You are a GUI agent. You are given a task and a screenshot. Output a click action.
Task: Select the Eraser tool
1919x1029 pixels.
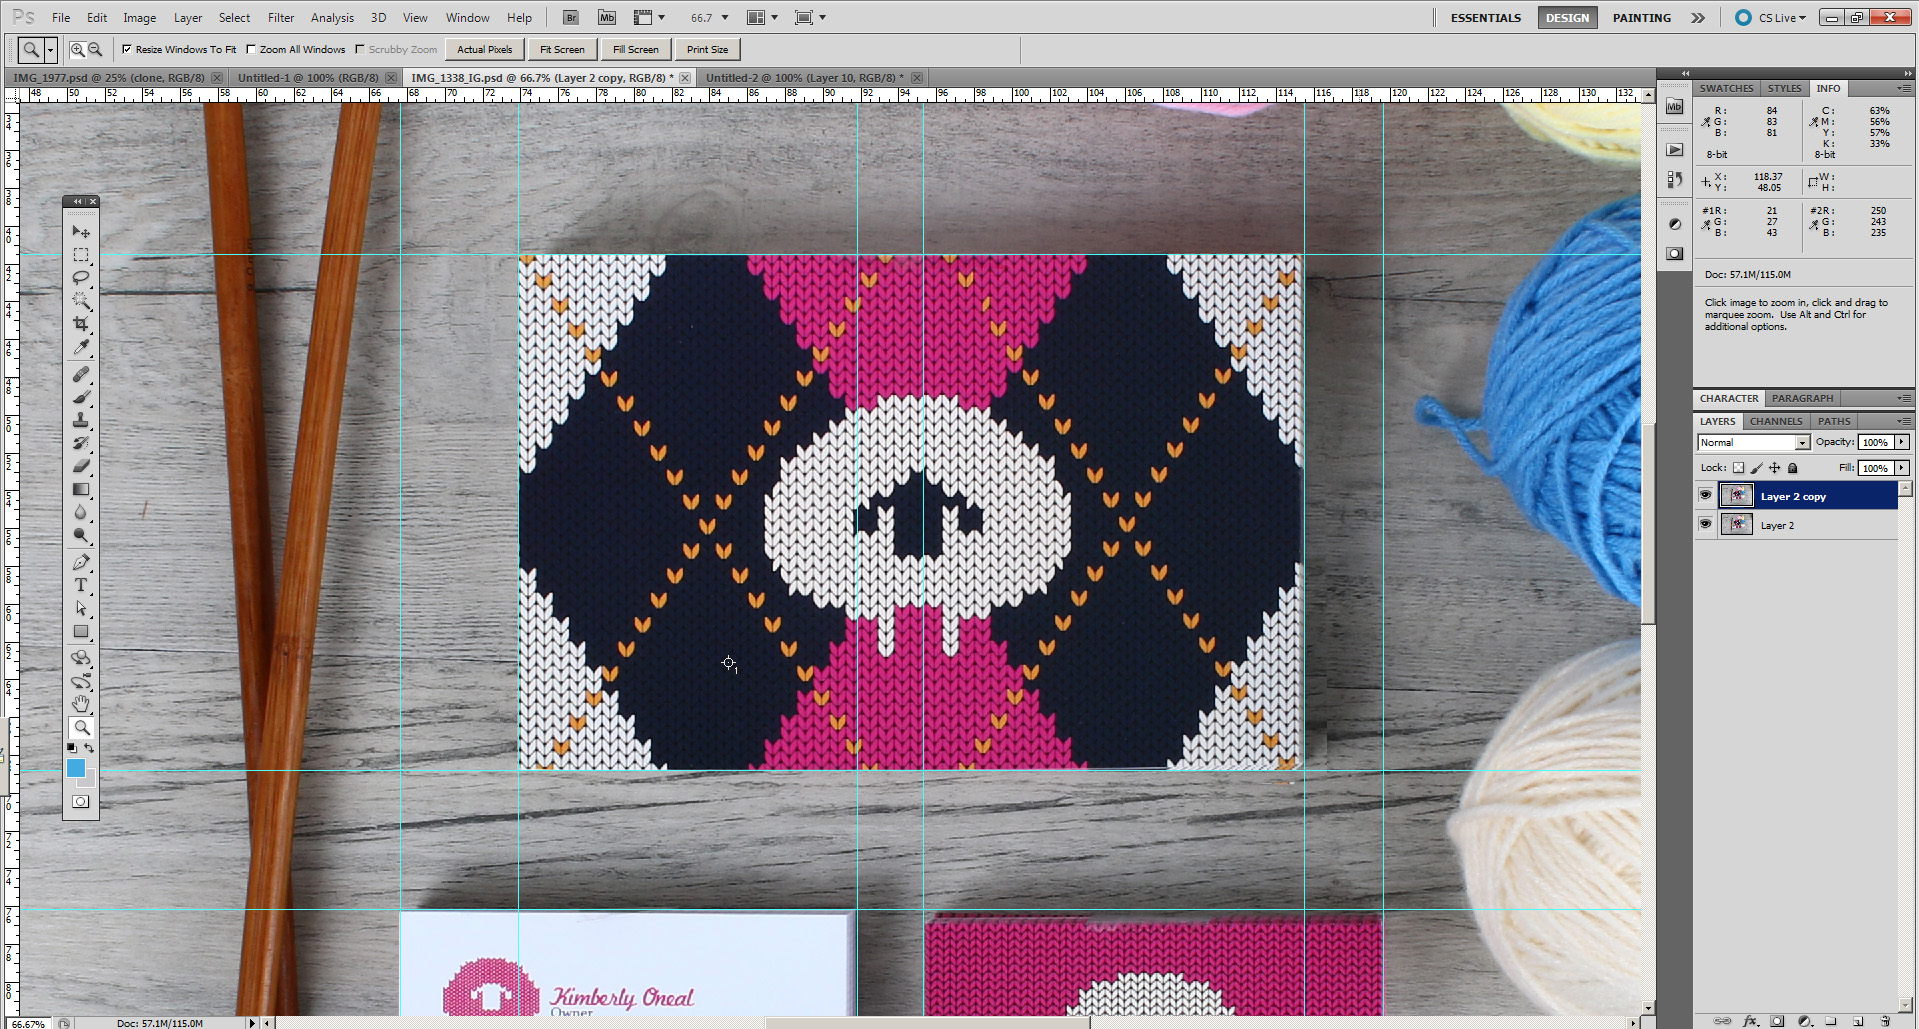click(x=81, y=466)
